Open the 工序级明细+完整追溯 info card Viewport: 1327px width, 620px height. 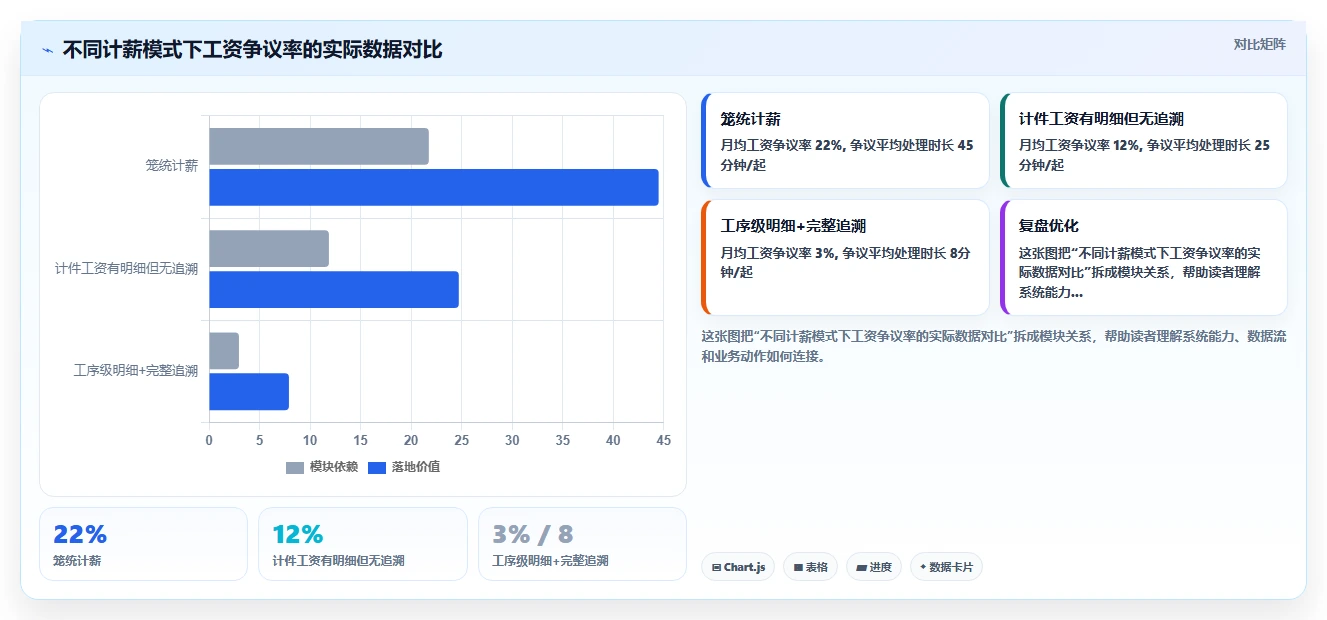coord(845,258)
